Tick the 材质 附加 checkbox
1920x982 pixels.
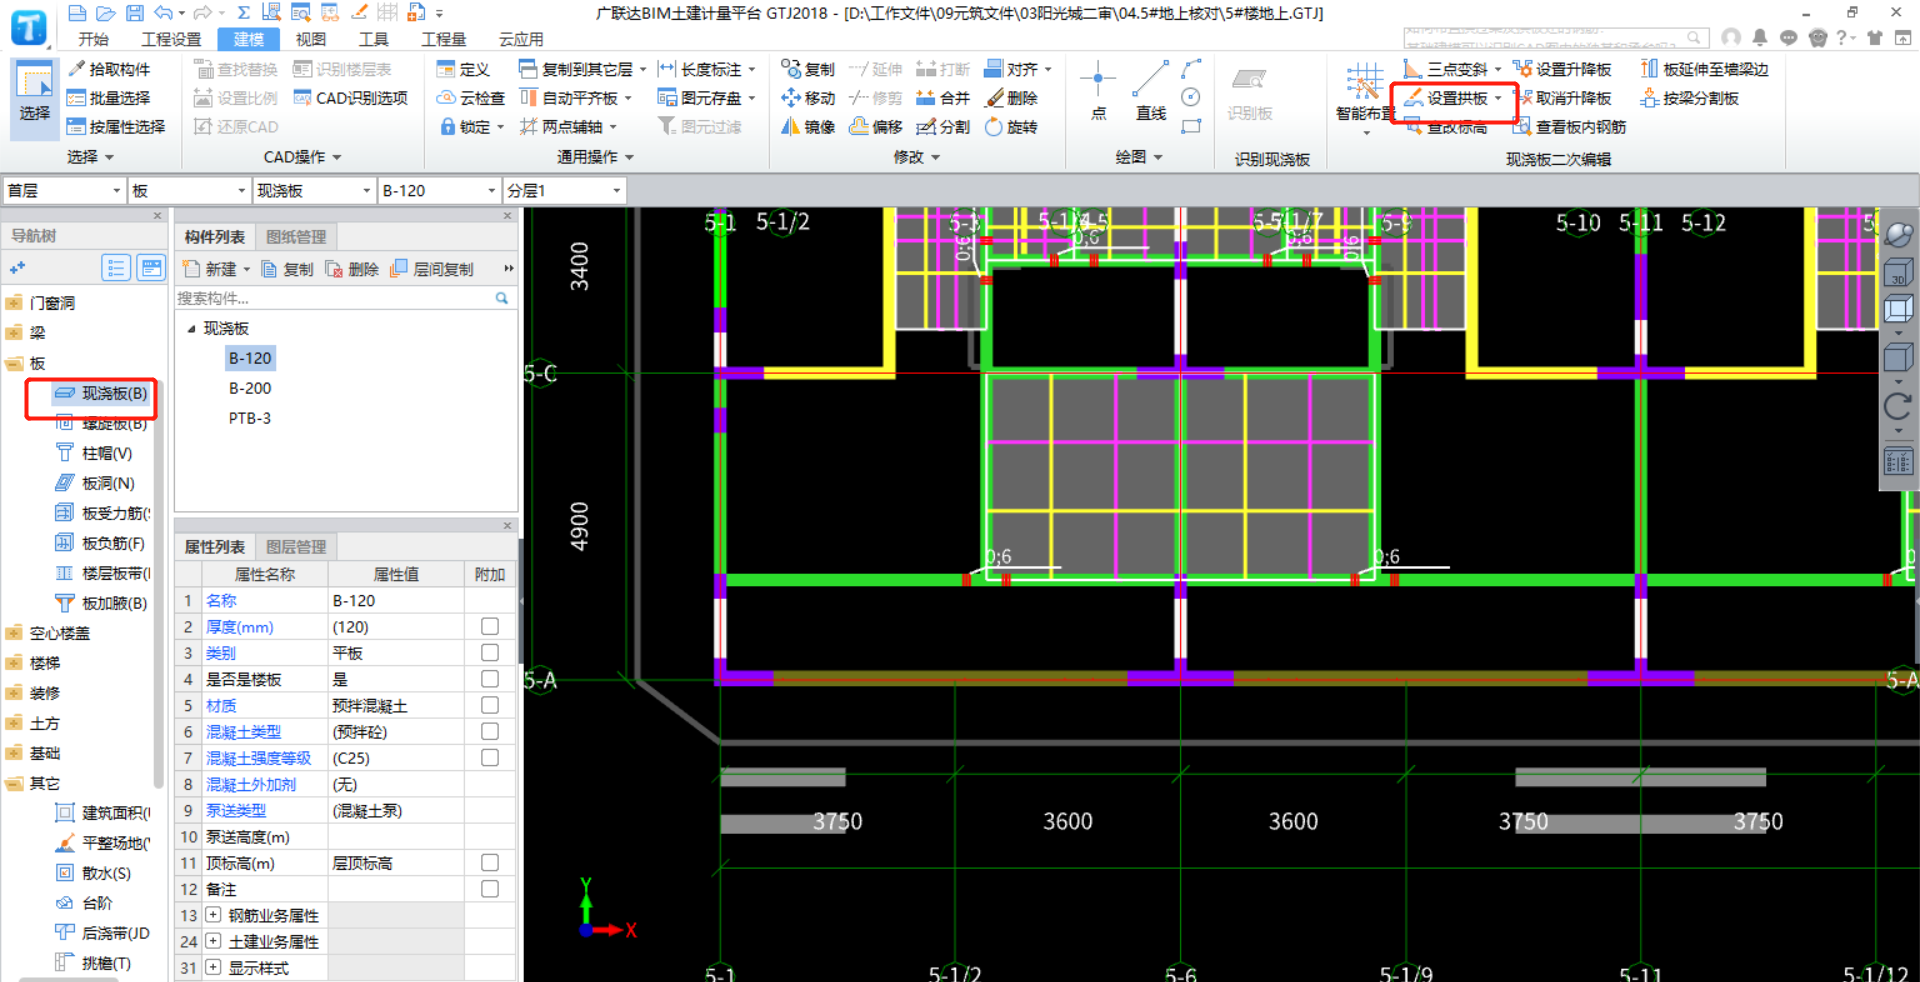490,705
